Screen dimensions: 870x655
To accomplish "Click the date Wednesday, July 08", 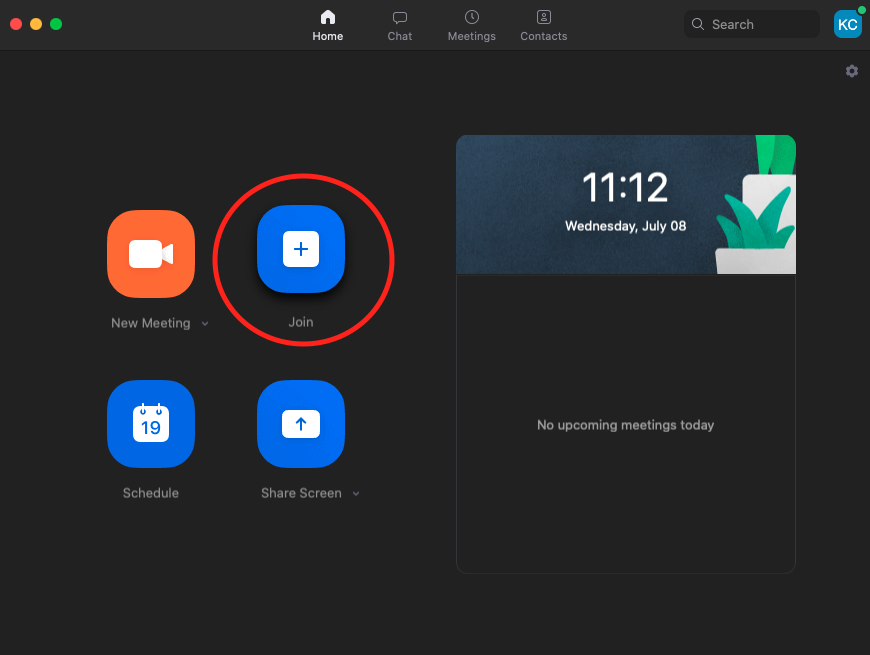I will point(625,226).
